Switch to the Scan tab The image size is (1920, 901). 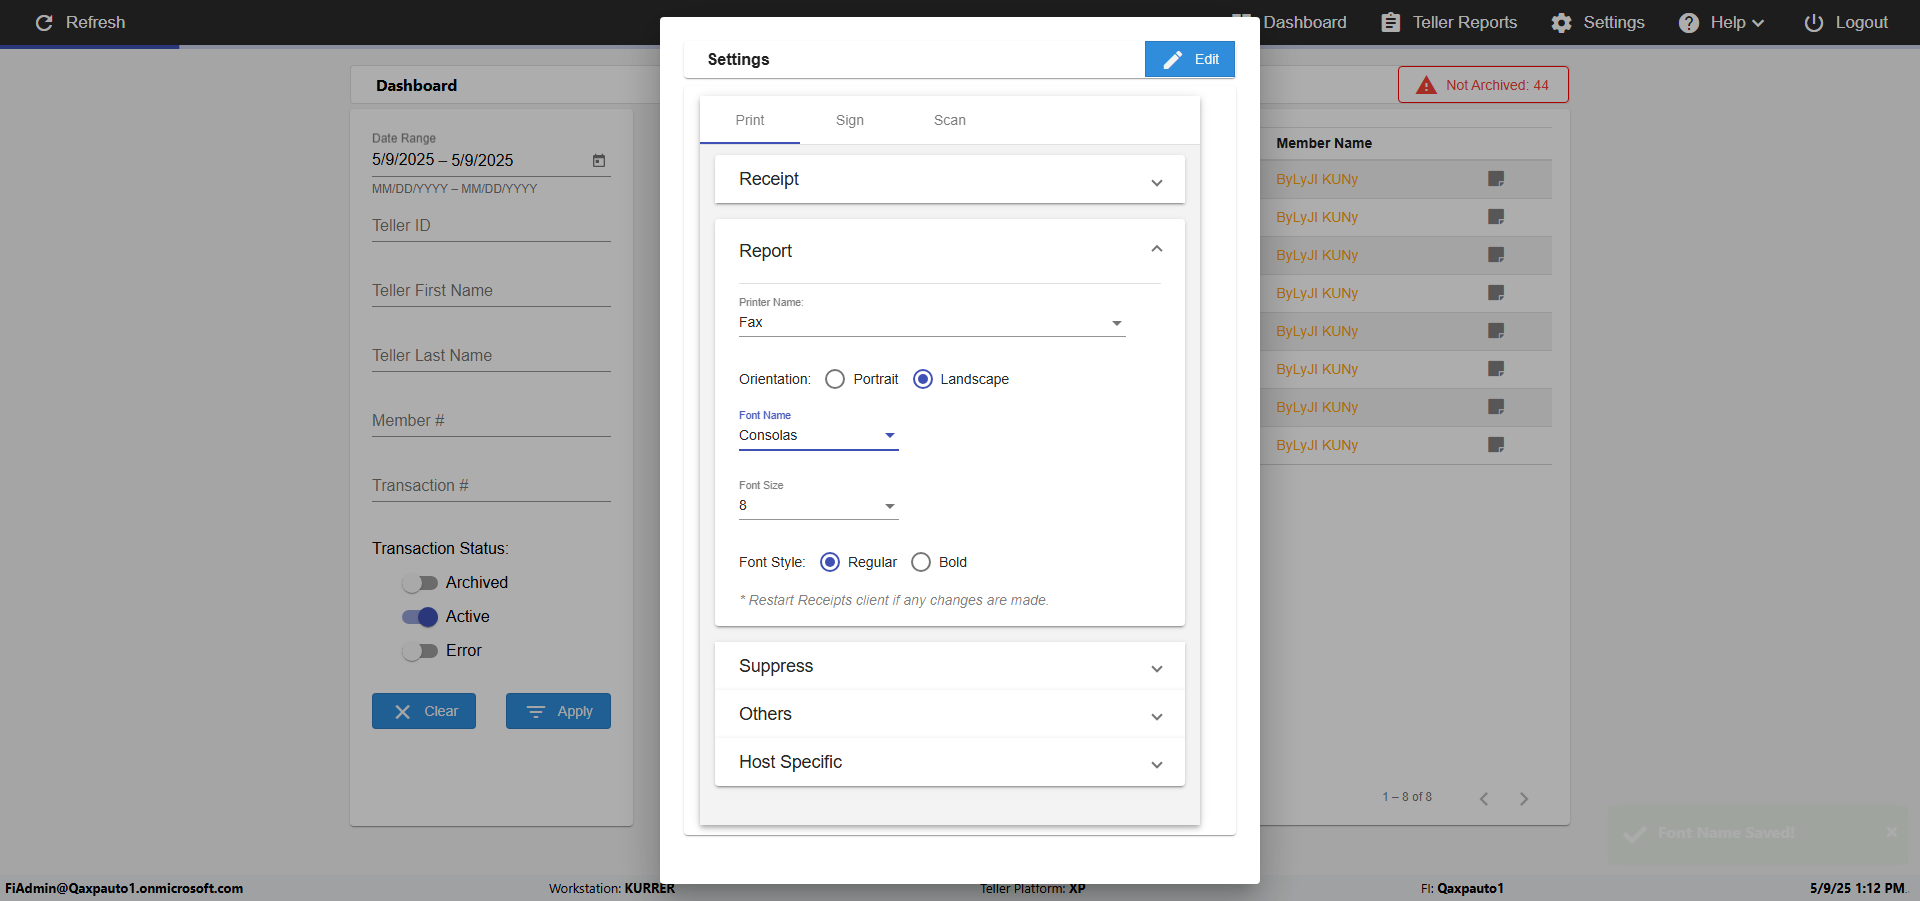pyautogui.click(x=950, y=120)
